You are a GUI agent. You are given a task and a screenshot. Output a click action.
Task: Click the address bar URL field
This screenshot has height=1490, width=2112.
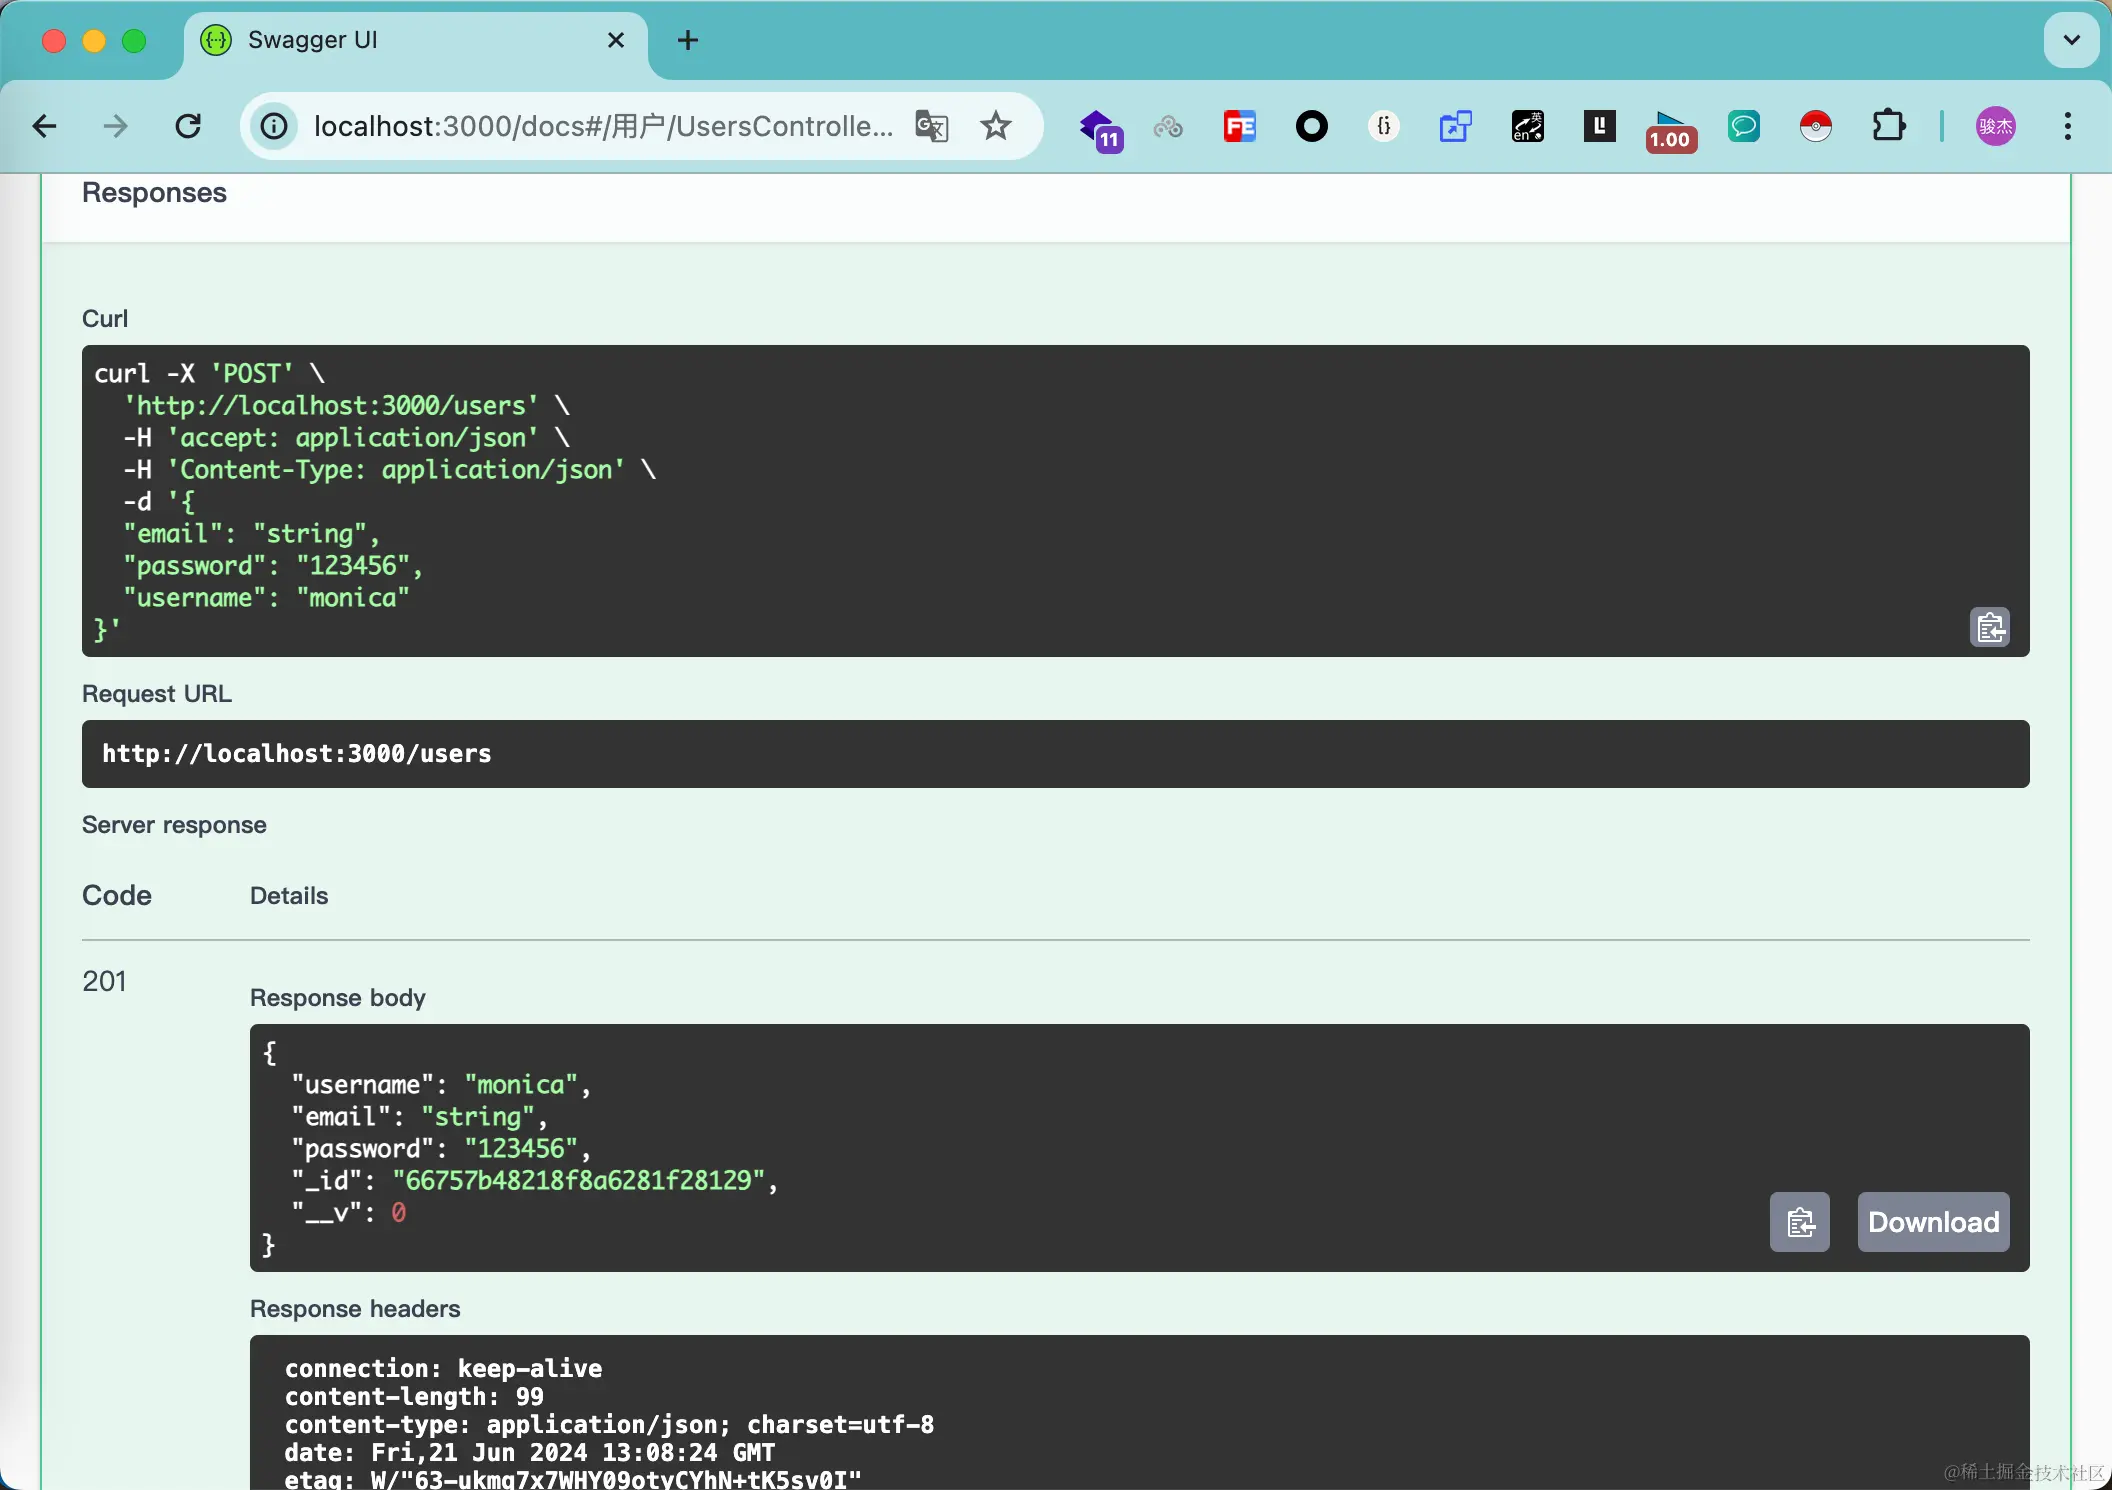tap(600, 127)
